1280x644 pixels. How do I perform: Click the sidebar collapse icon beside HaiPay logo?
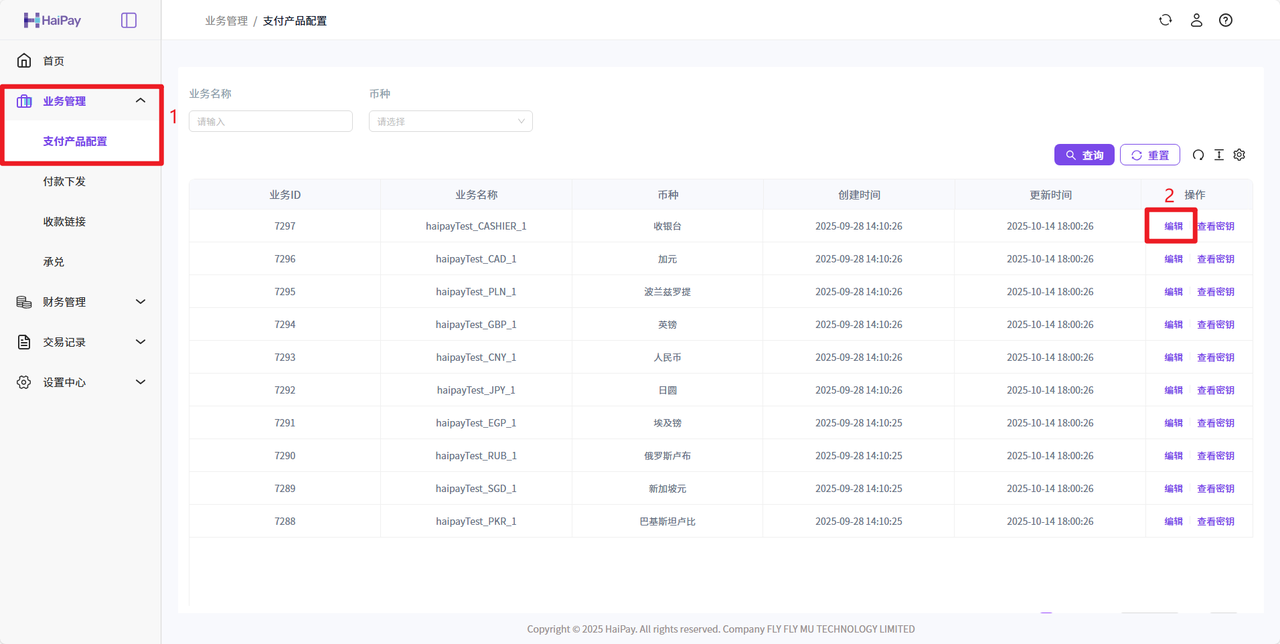tap(129, 20)
